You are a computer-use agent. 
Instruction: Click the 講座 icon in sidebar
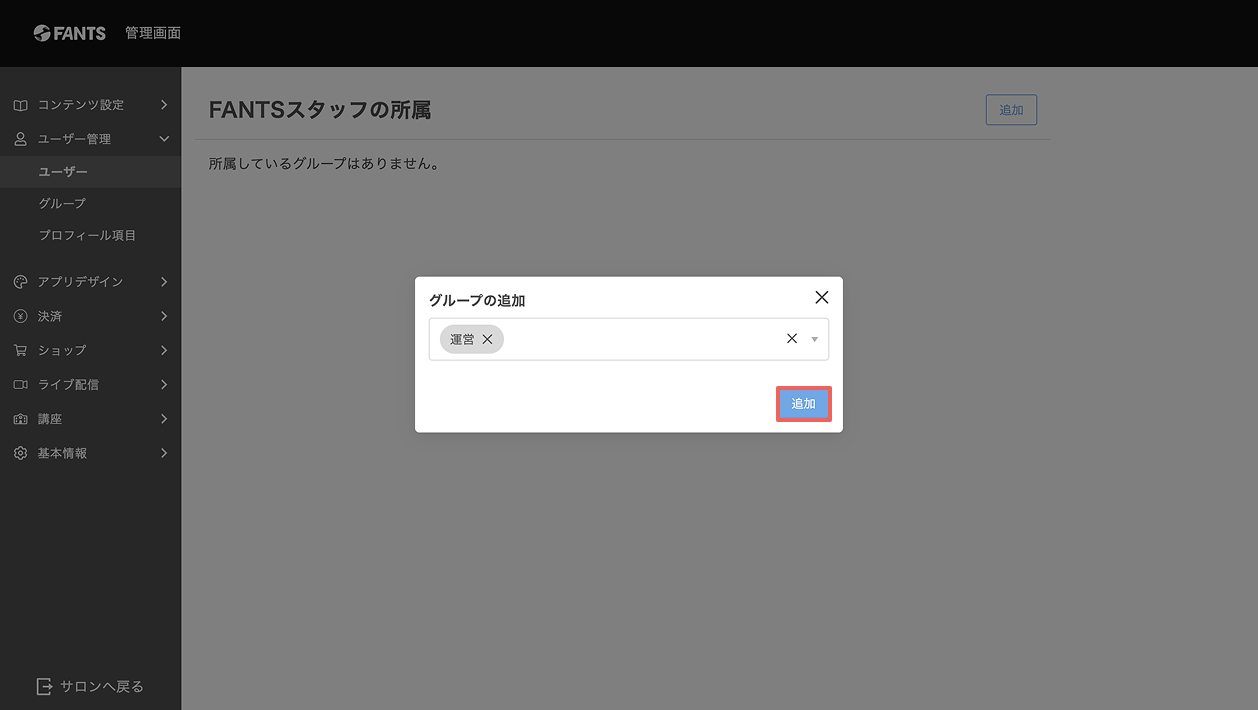coord(20,419)
